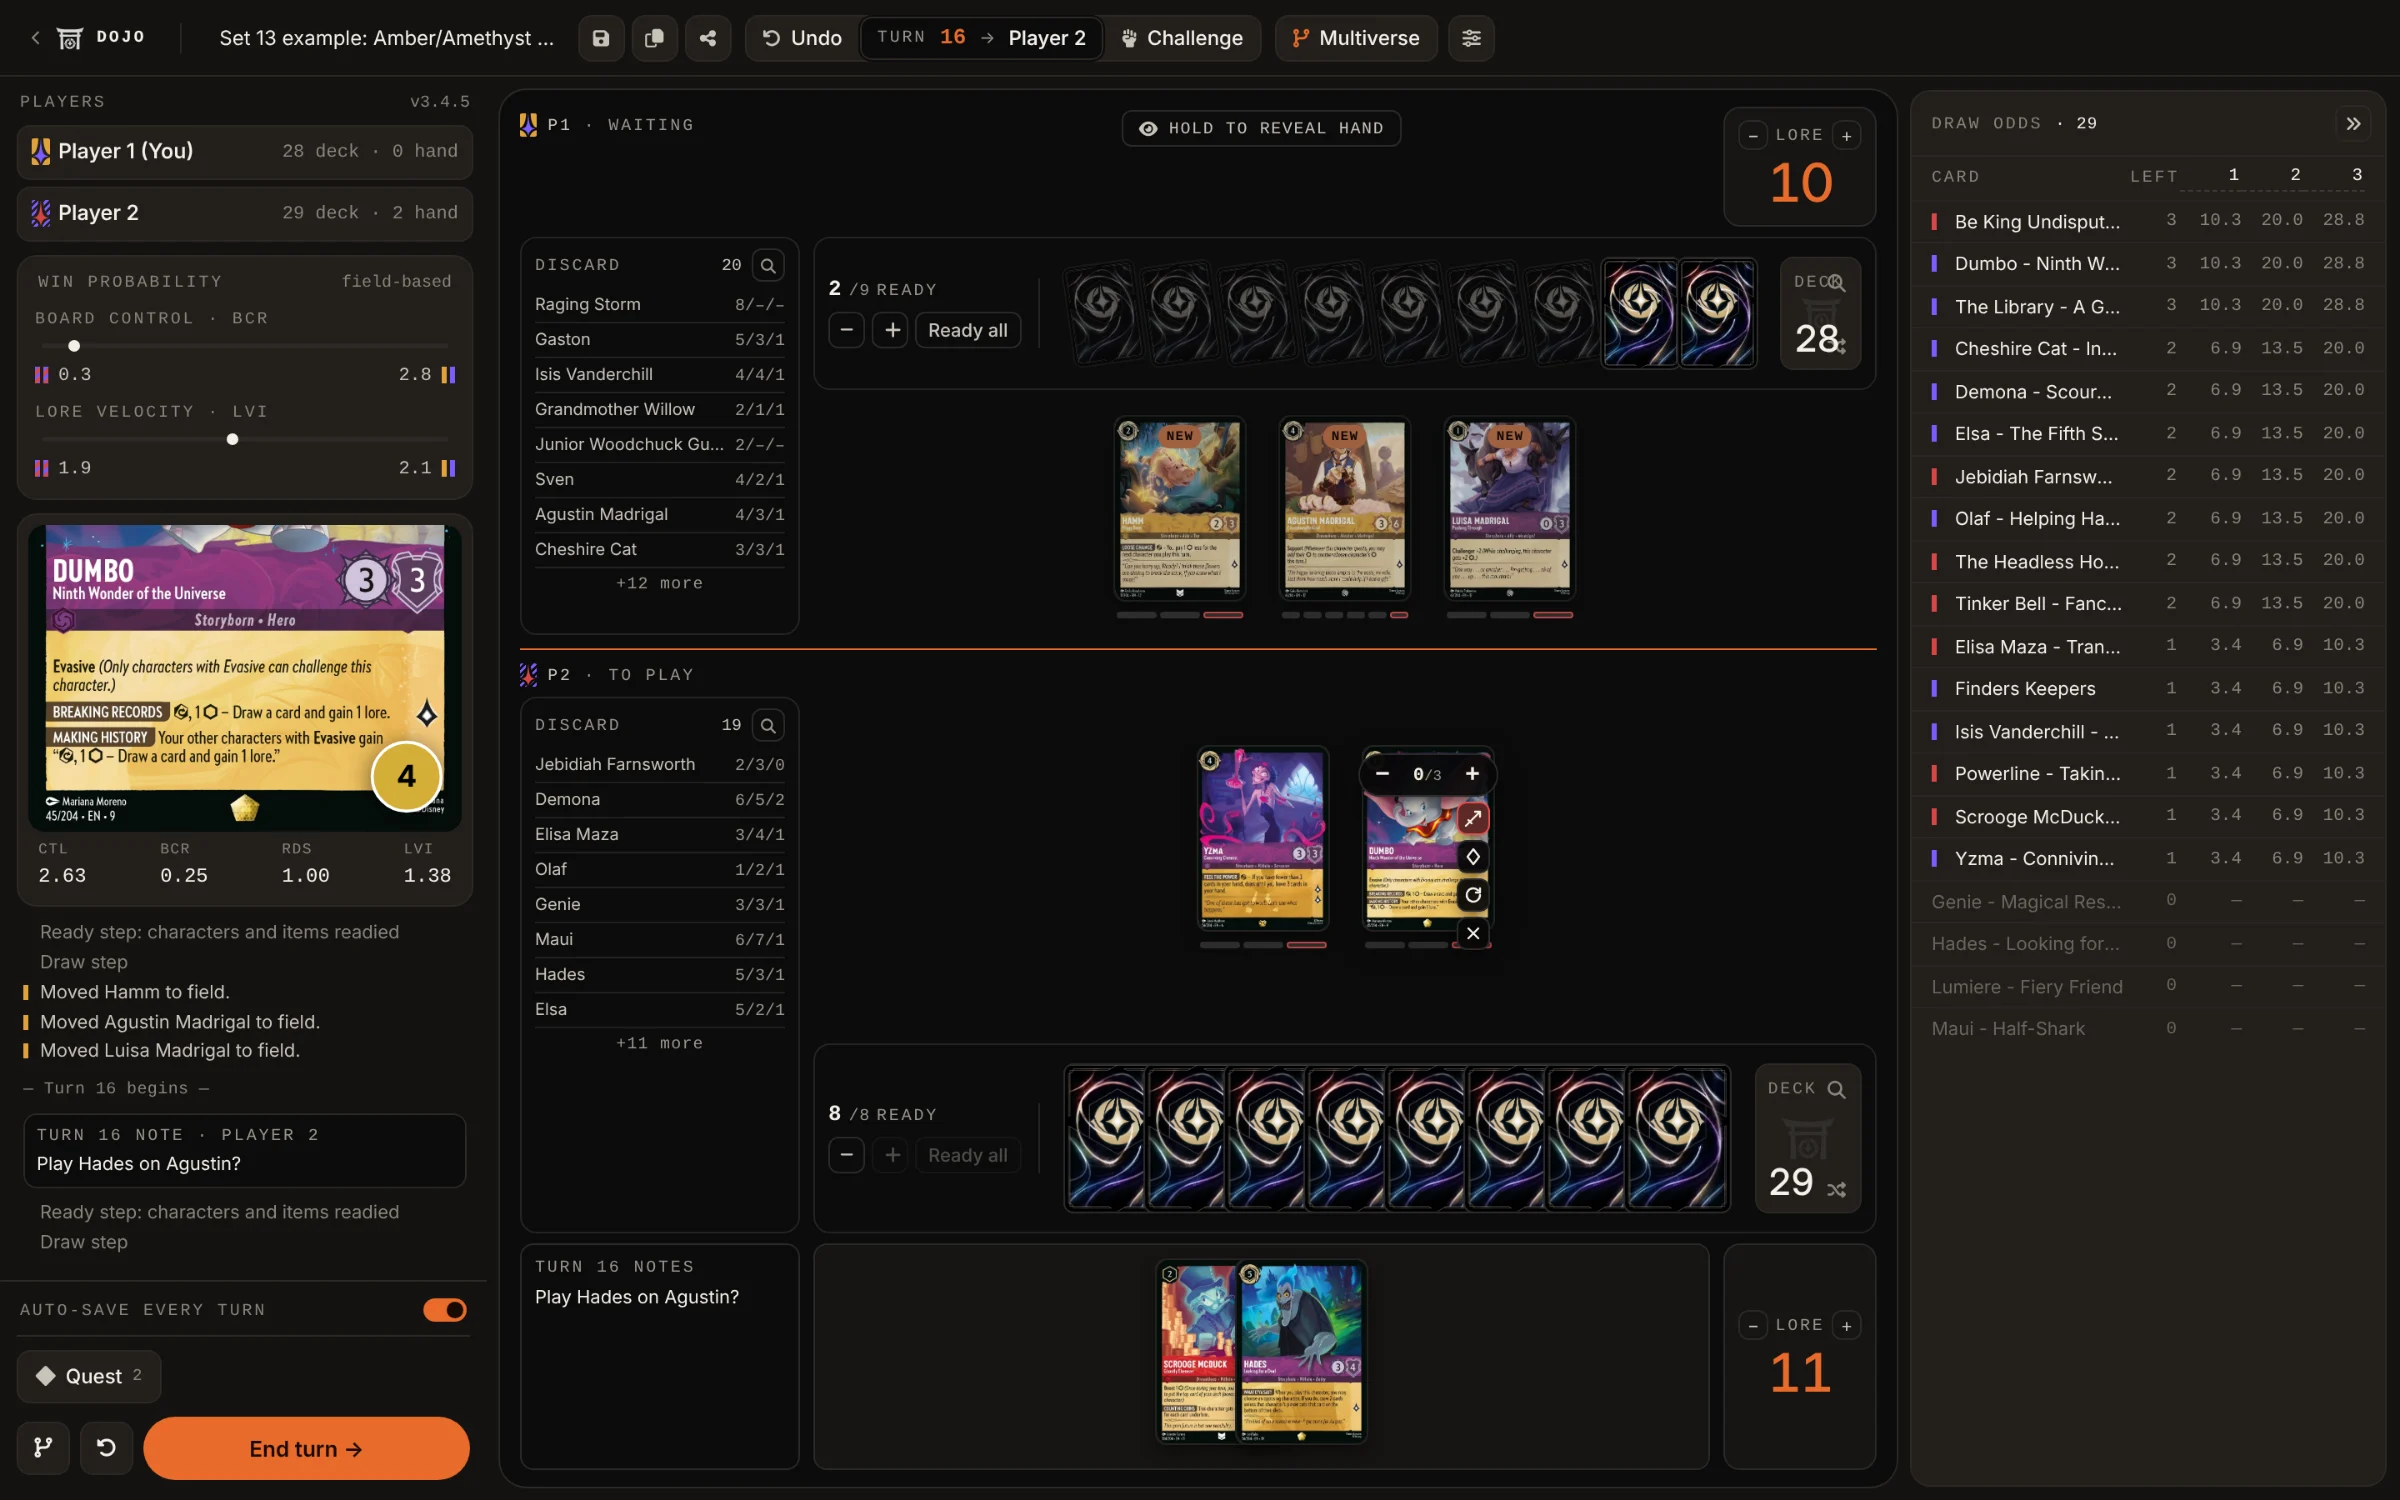Screen dimensions: 2400x1500
Task: Go back with the left chevron beside Dojo
Action: pos(36,37)
